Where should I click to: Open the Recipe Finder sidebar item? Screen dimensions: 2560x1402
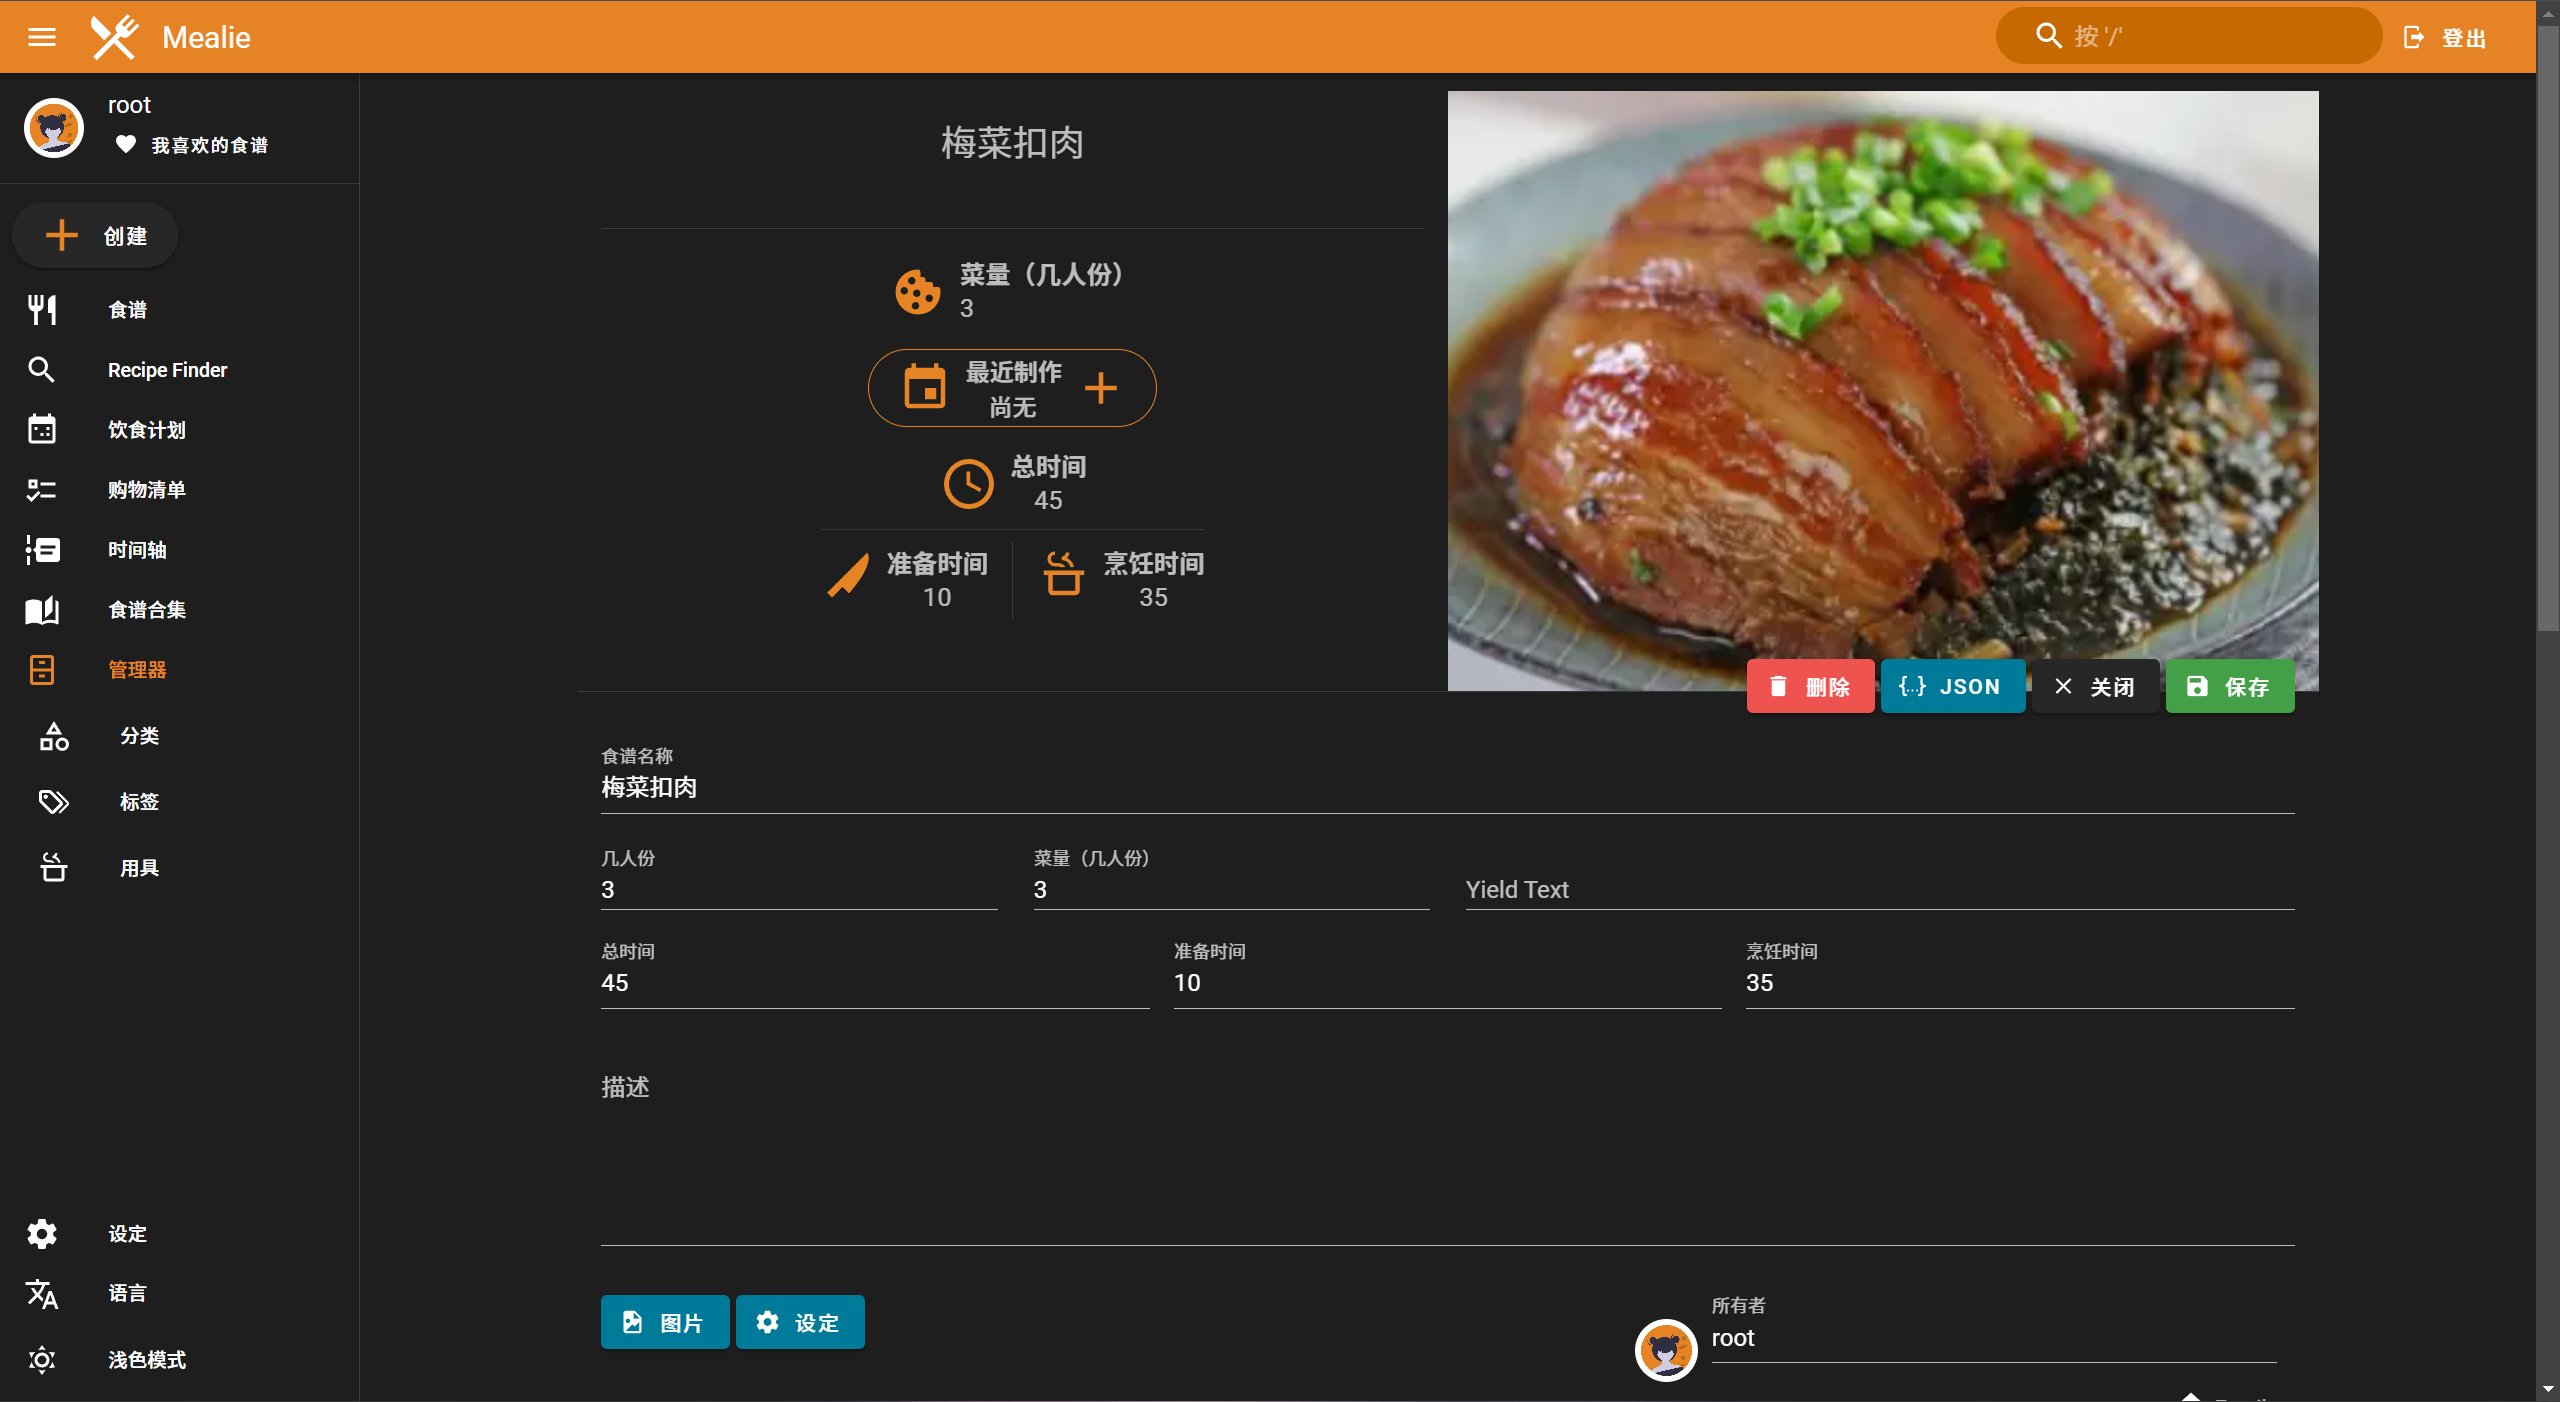point(167,370)
